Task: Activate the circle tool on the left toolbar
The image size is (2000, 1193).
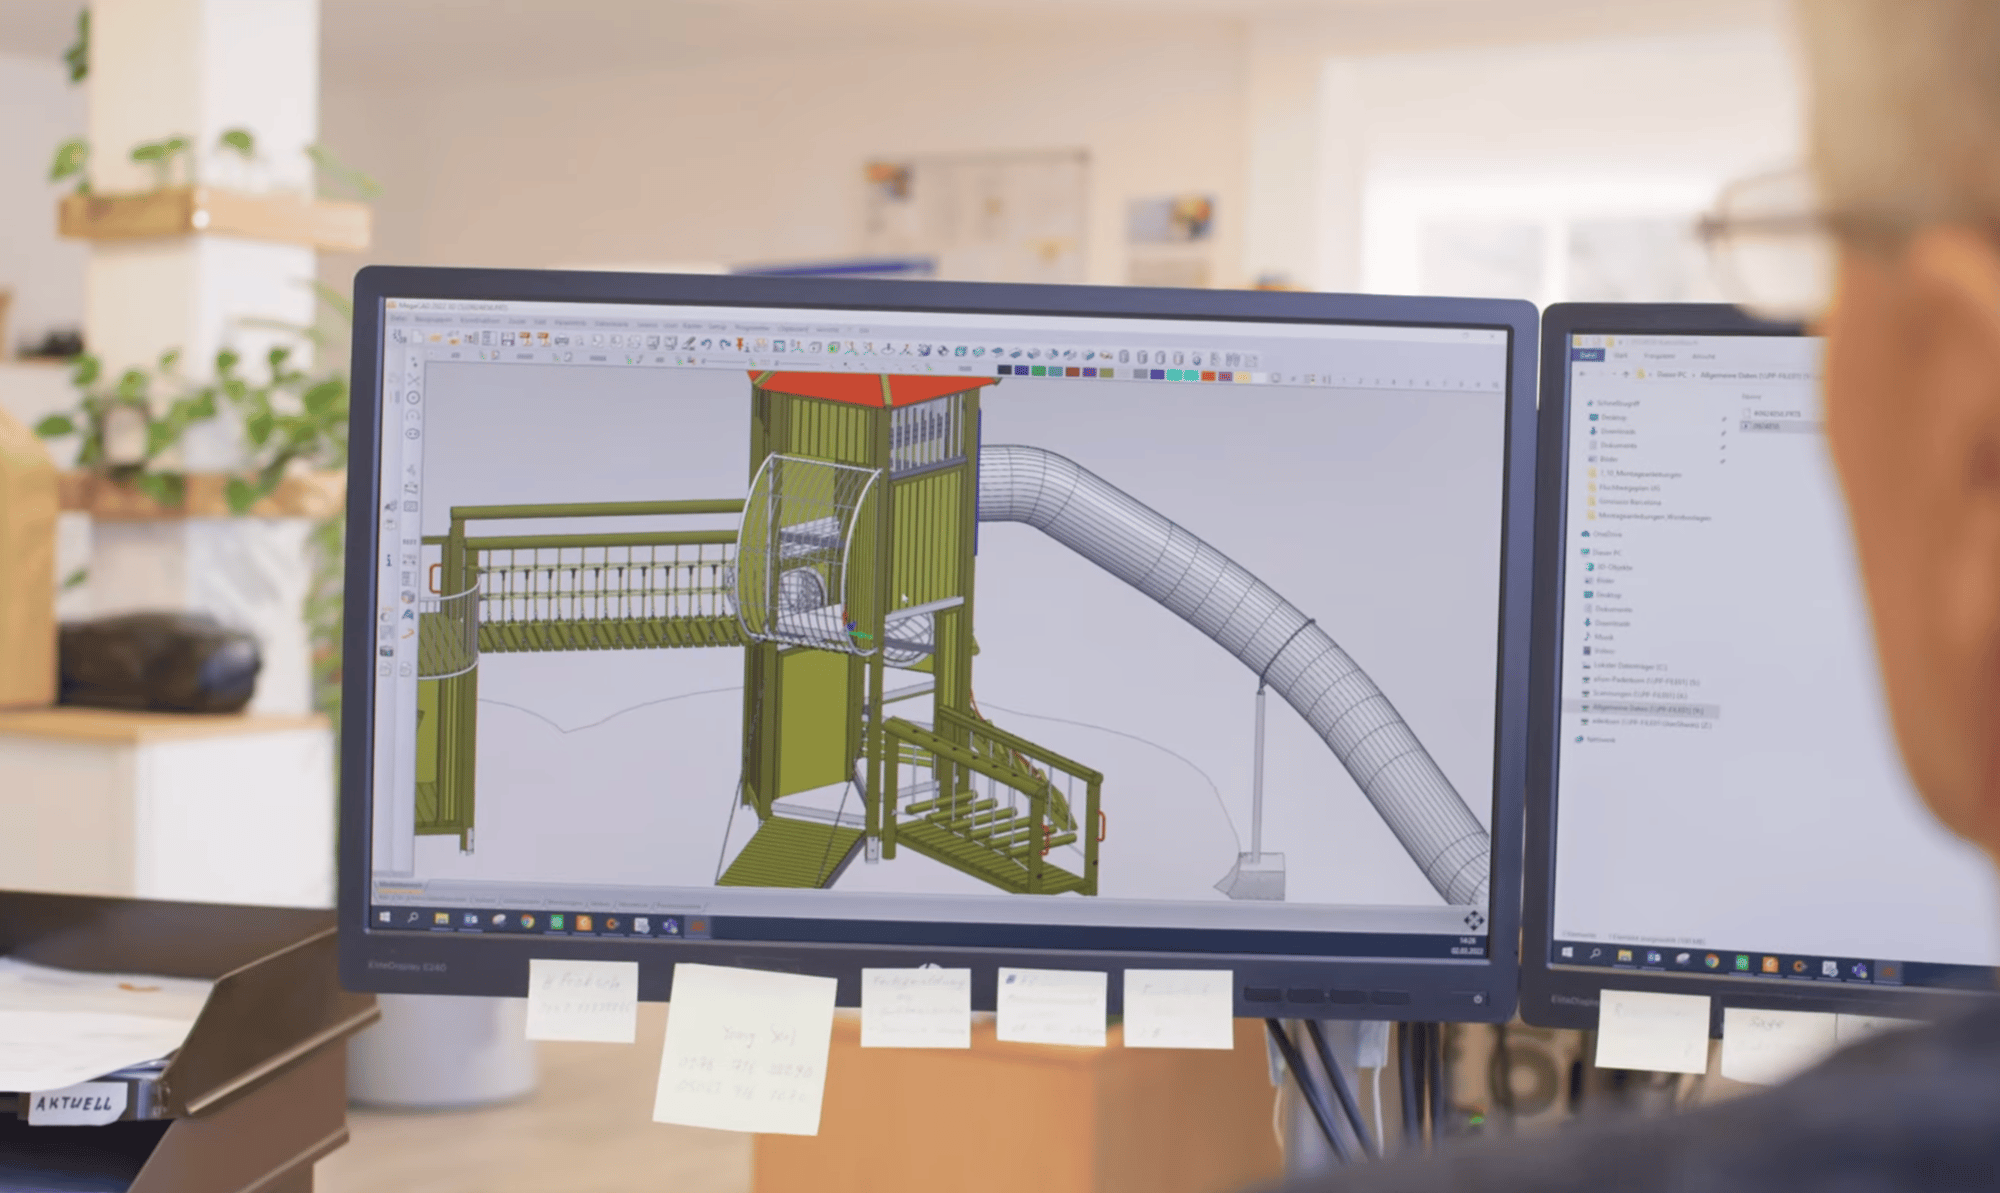Action: click(412, 395)
